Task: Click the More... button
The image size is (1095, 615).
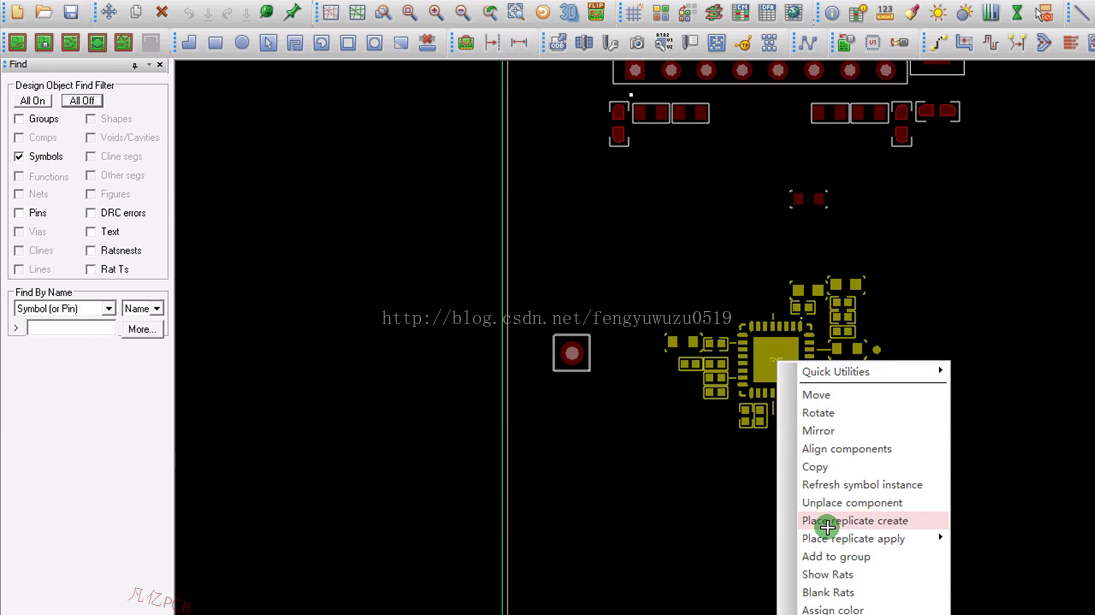Action: pos(142,329)
